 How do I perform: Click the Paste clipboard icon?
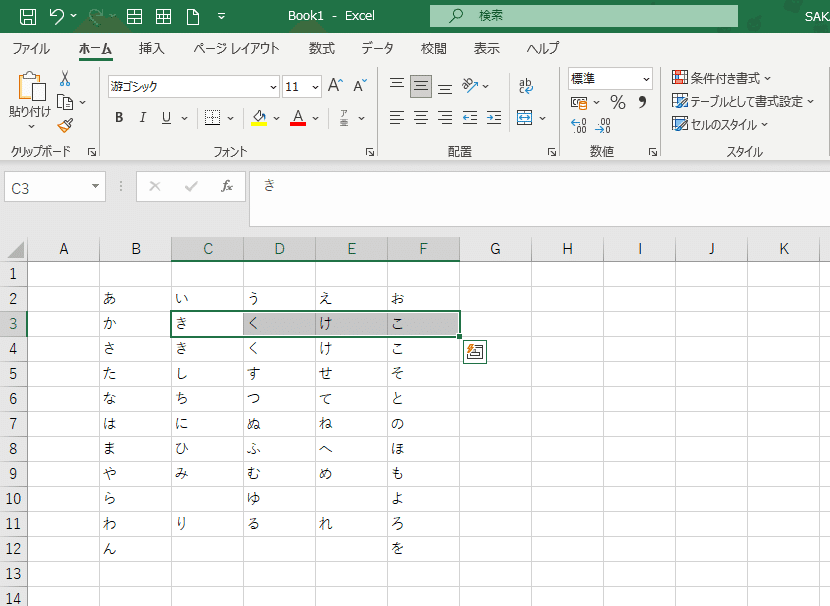[31, 86]
